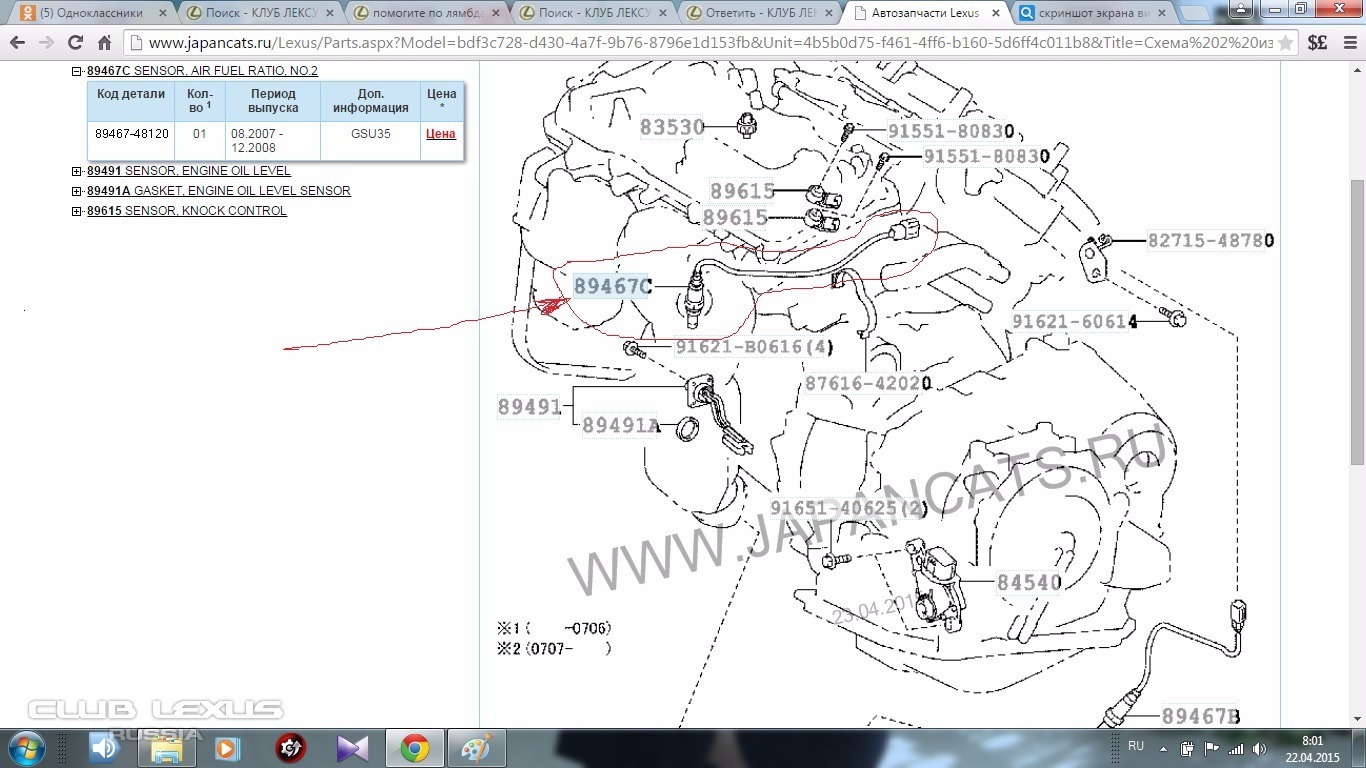Click the 89467B label on the diagram
This screenshot has height=768, width=1366.
click(x=1201, y=716)
